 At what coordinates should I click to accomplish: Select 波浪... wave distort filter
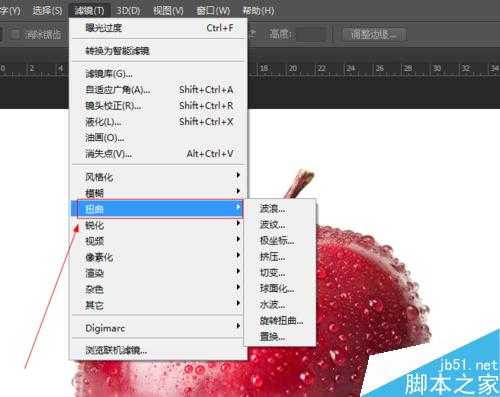point(280,209)
